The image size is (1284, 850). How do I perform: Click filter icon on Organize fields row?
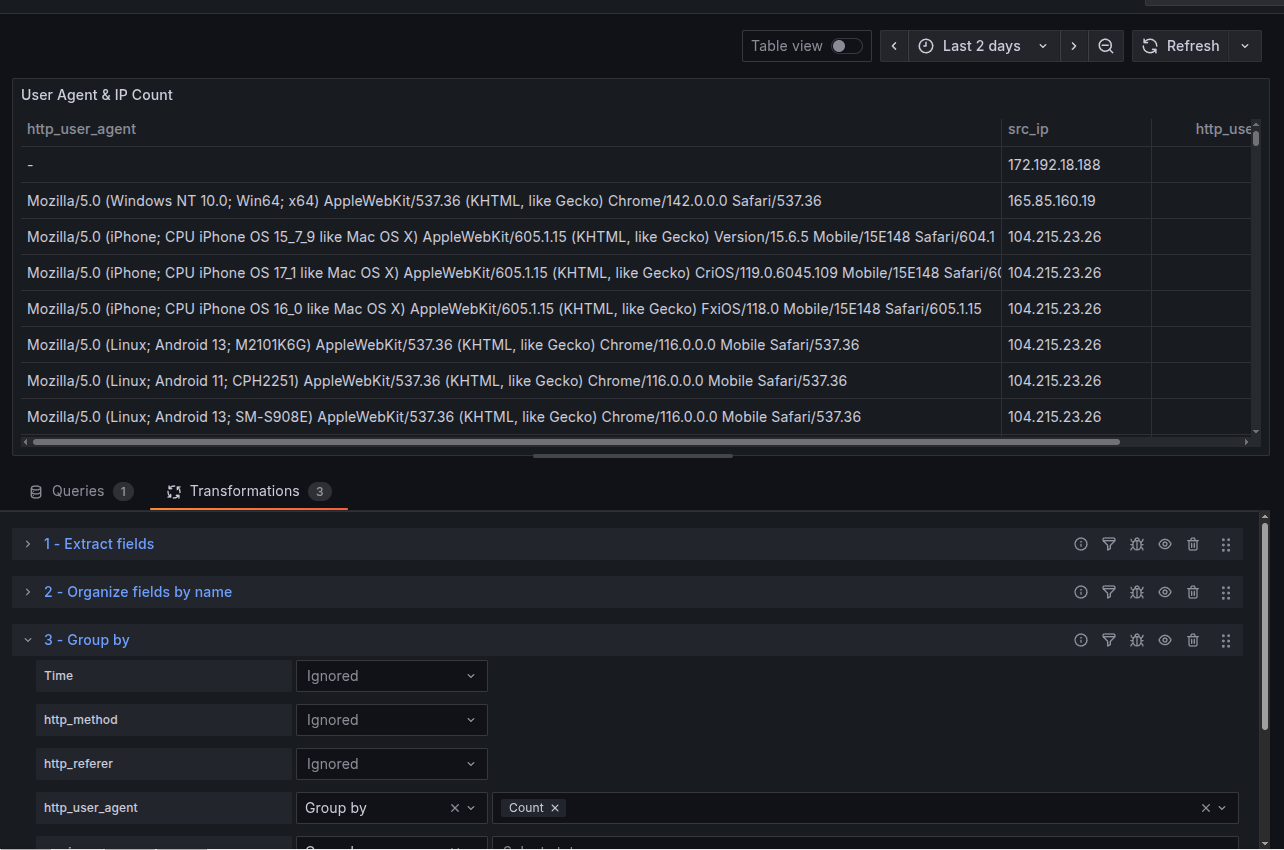coord(1109,592)
